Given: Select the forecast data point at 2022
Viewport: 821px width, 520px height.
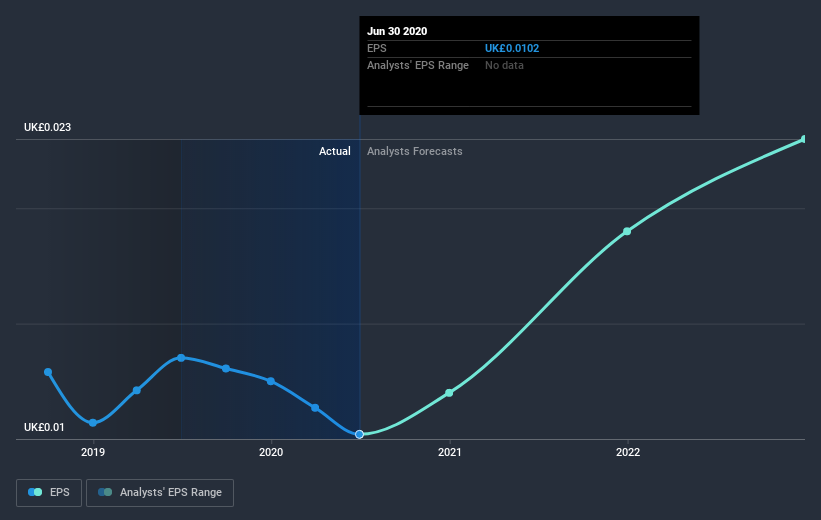Looking at the screenshot, I should coord(627,231).
